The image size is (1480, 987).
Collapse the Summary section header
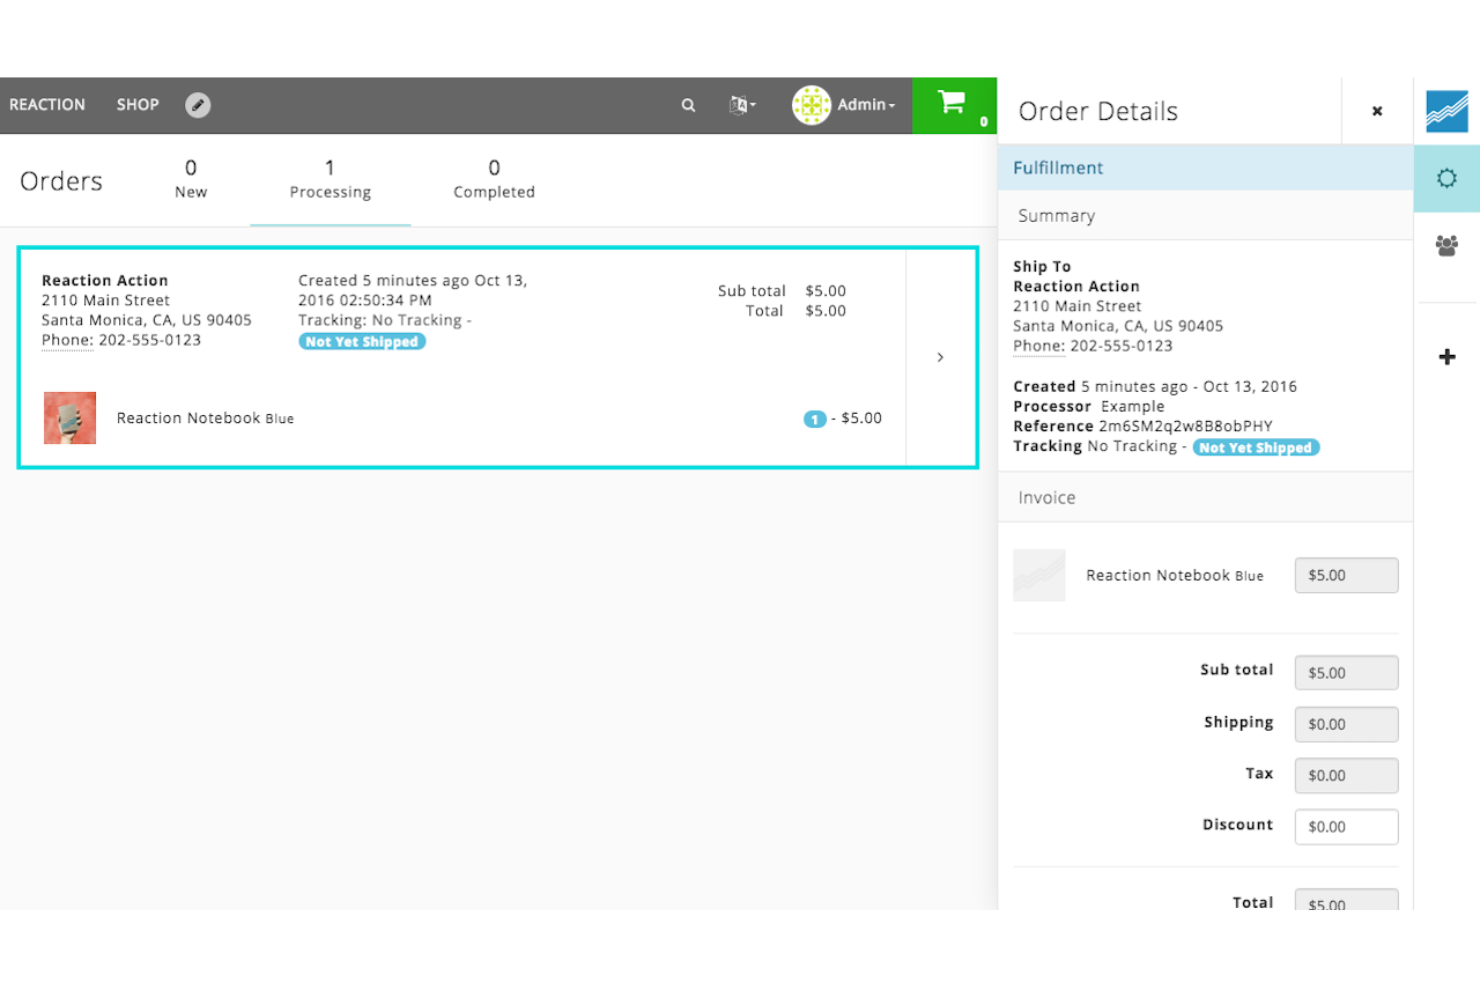click(x=1205, y=216)
